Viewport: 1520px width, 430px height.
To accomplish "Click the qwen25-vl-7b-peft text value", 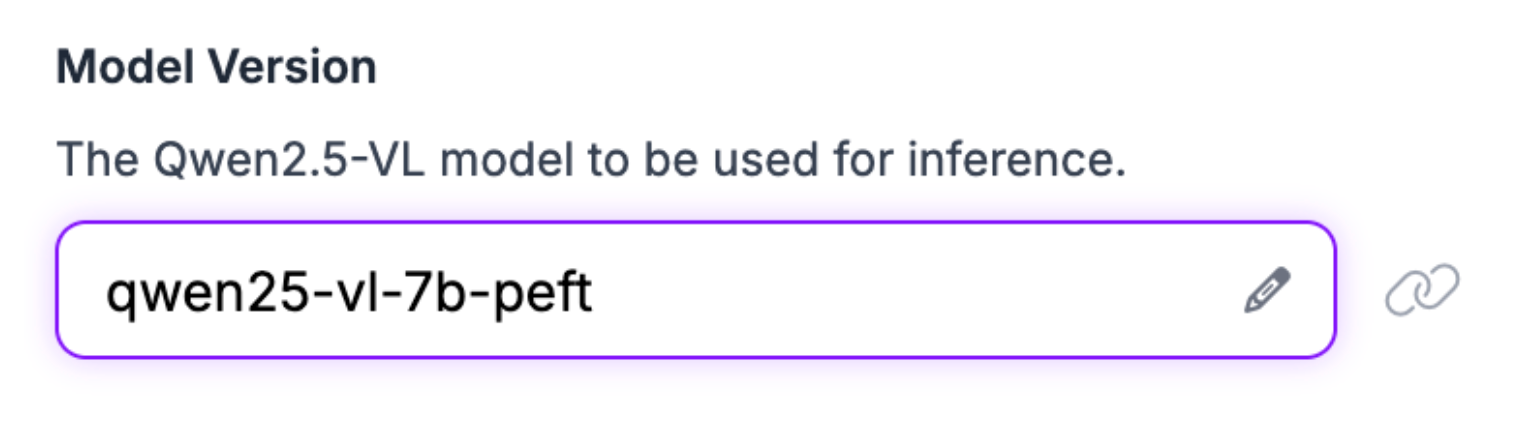I will (x=349, y=293).
